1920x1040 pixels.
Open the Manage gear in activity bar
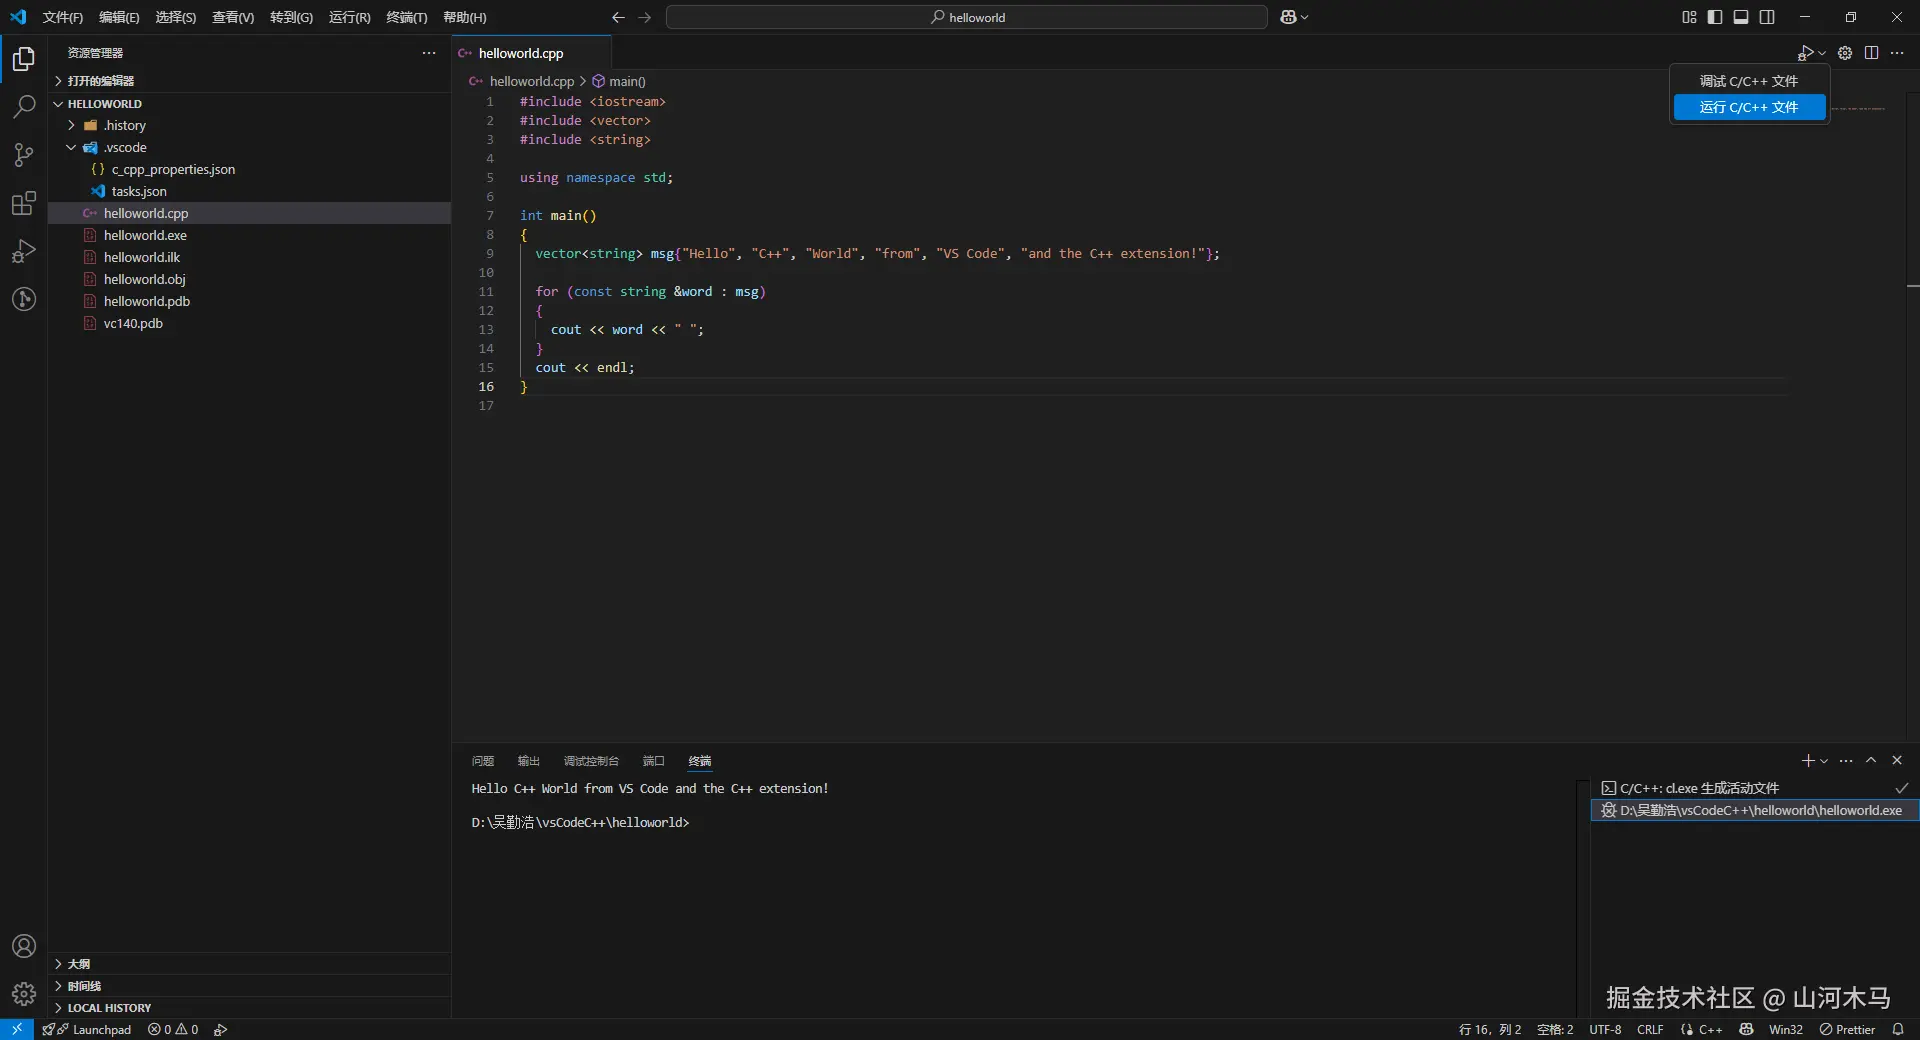coord(24,993)
